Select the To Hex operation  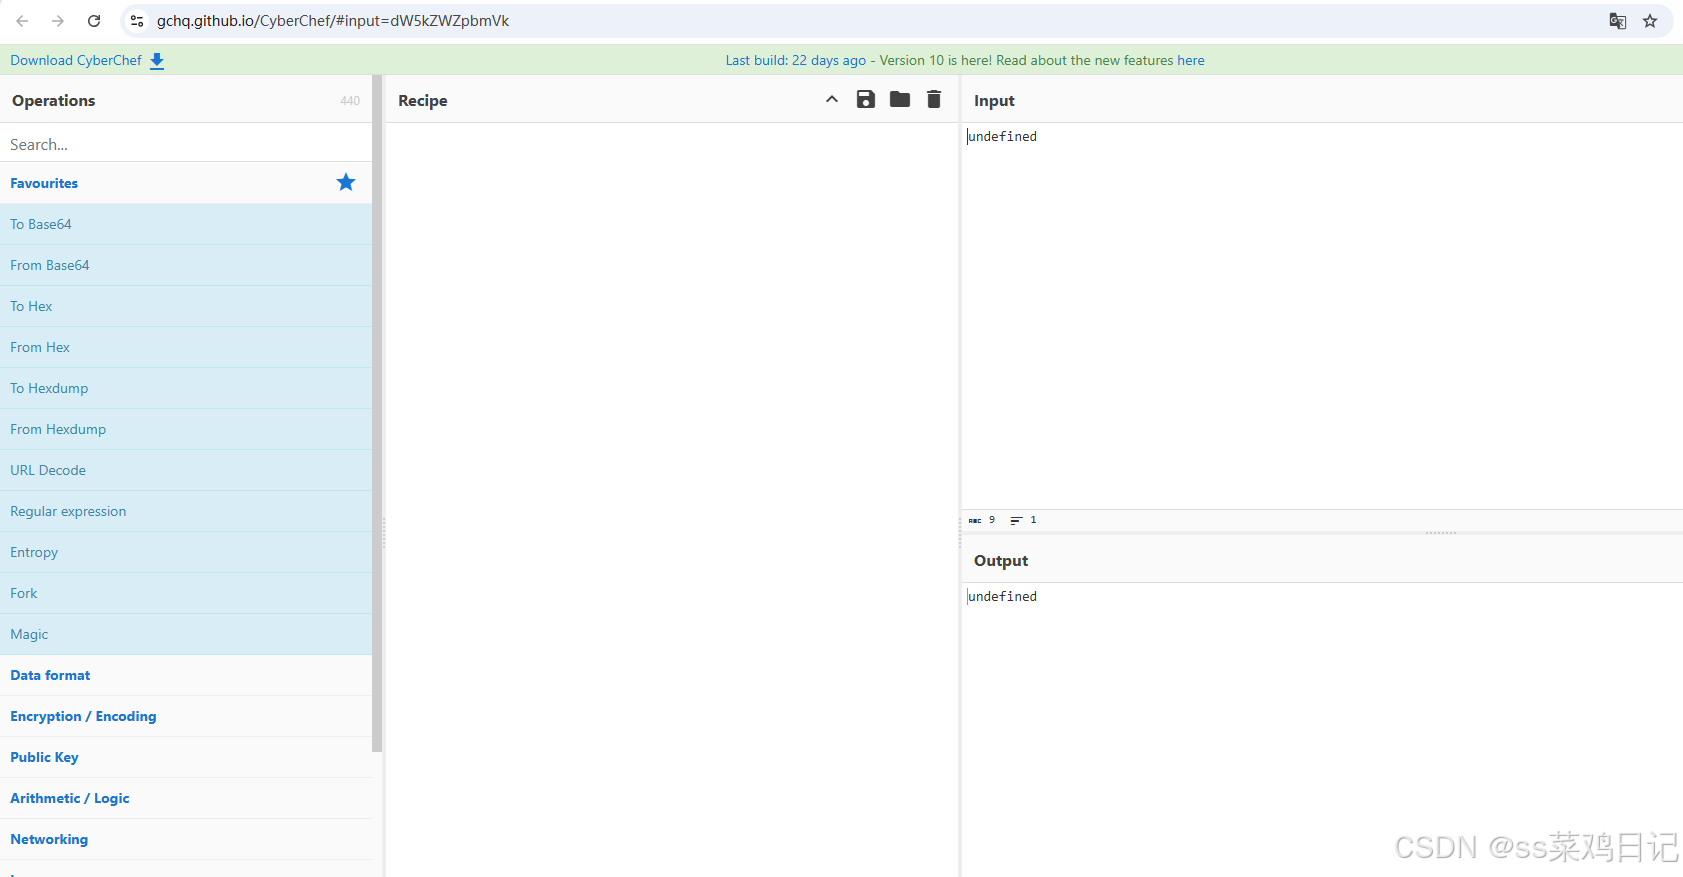[x=186, y=306]
